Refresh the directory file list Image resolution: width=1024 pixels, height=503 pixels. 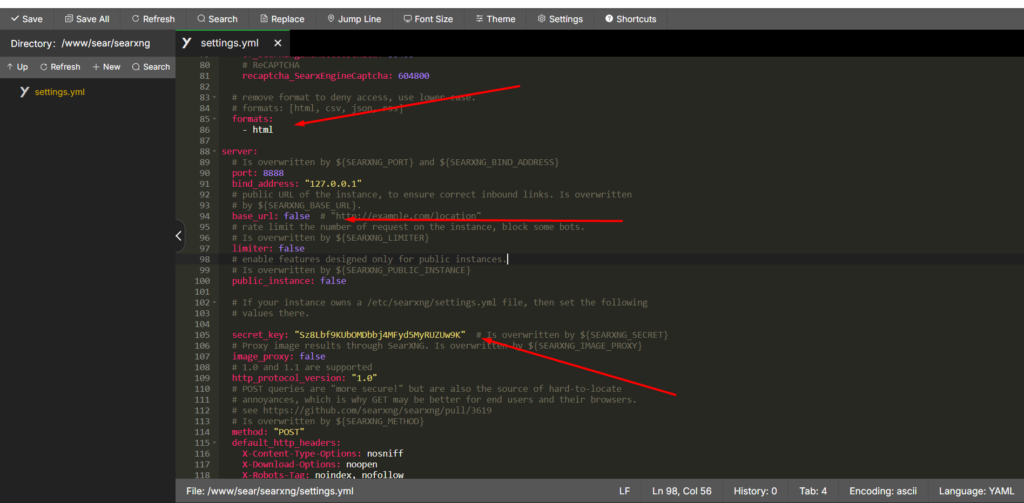click(x=60, y=67)
